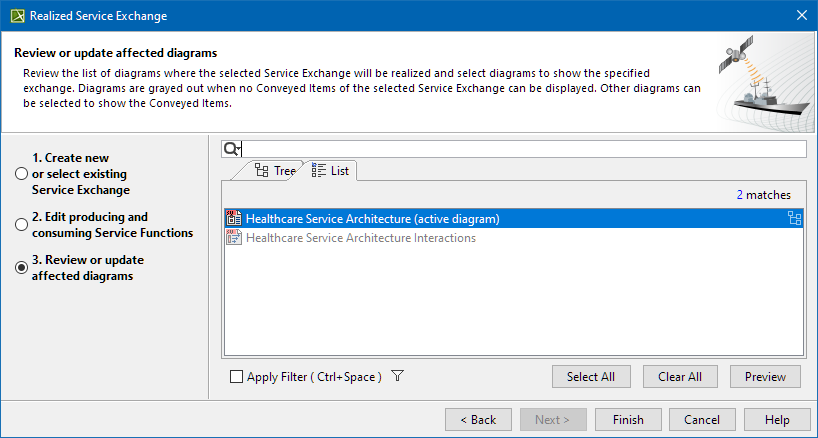
Task: Click the satellite and ship wizard image
Action: click(x=764, y=83)
